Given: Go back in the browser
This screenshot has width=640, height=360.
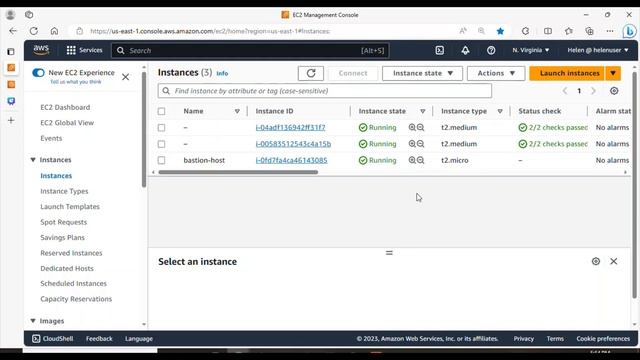Looking at the screenshot, I should (x=13, y=31).
